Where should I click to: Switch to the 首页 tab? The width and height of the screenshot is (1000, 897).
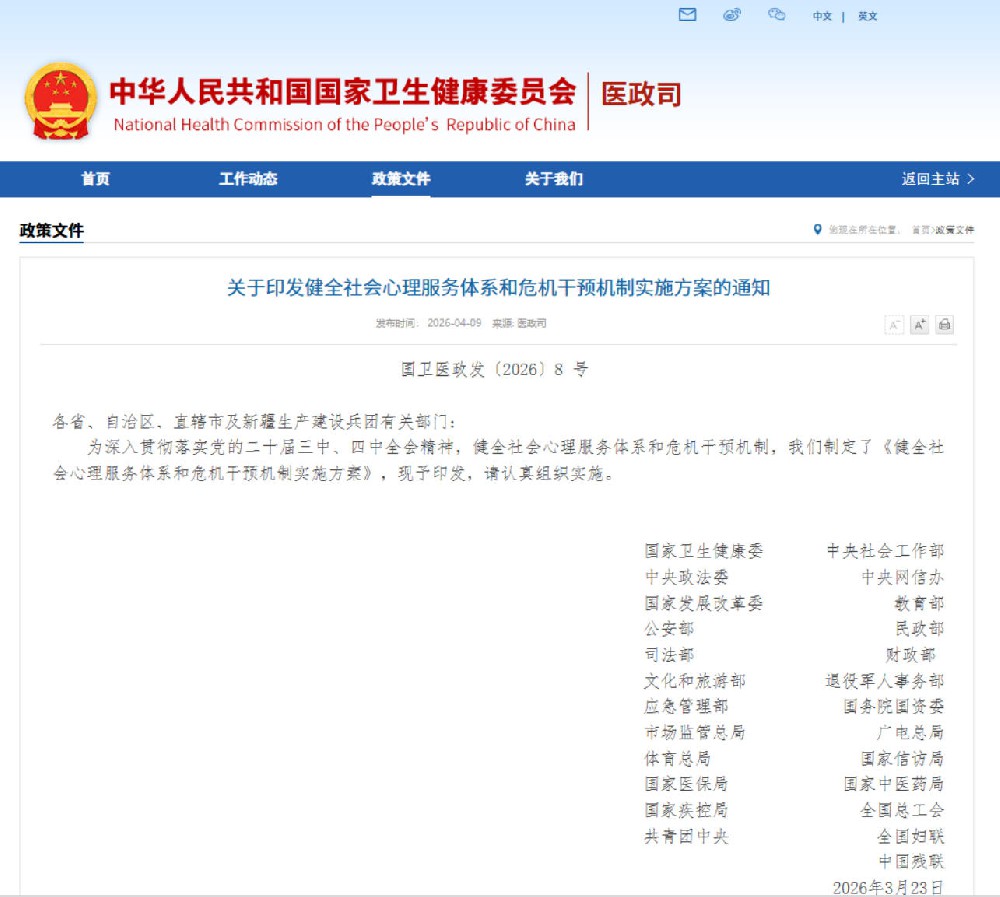point(97,180)
